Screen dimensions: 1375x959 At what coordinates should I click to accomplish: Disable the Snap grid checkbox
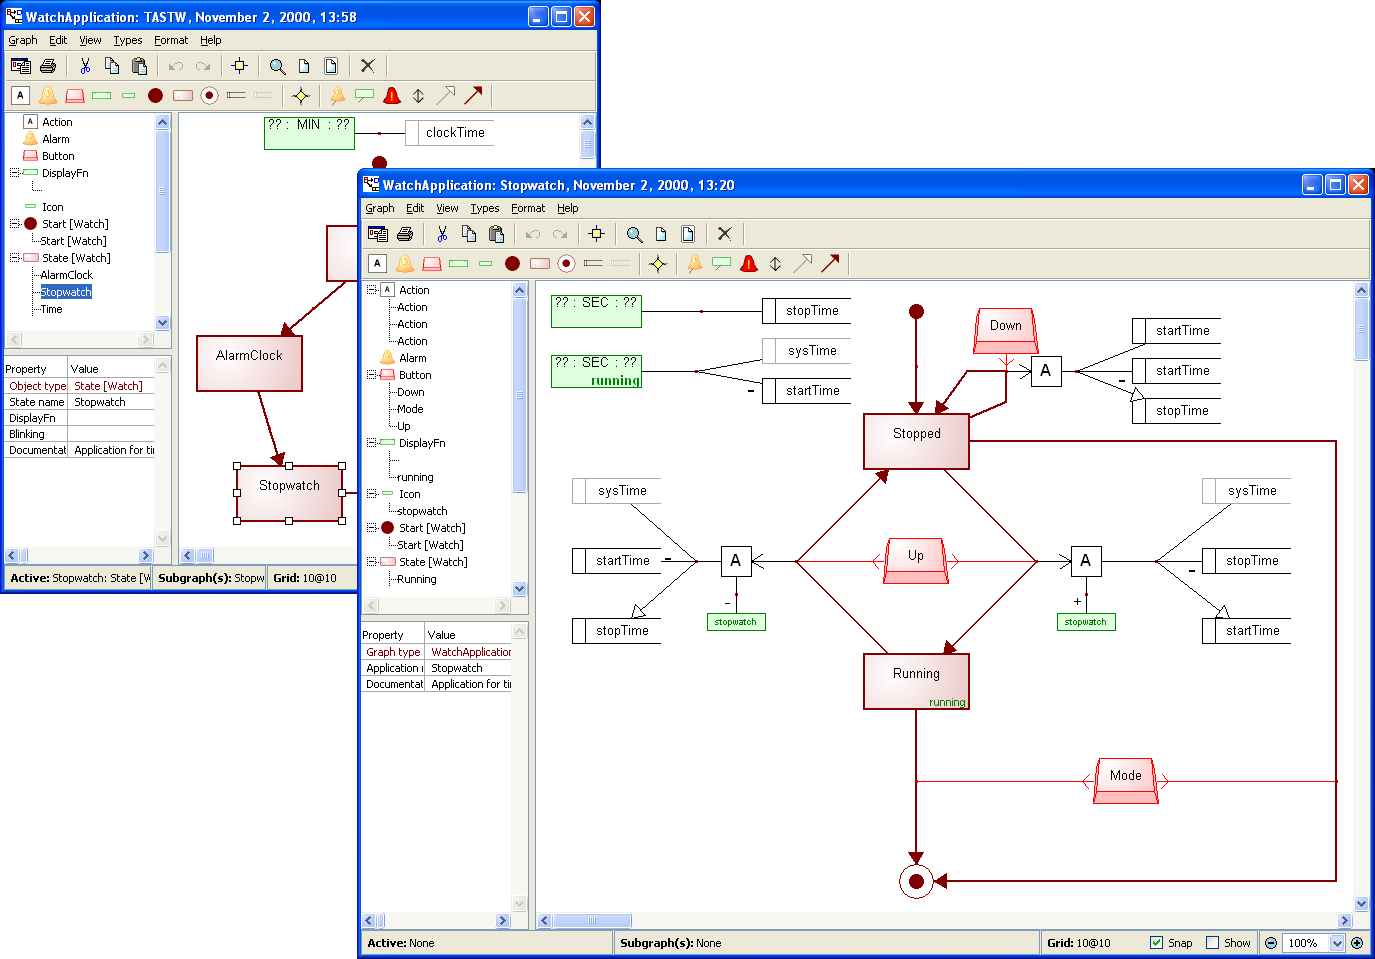pyautogui.click(x=1157, y=943)
